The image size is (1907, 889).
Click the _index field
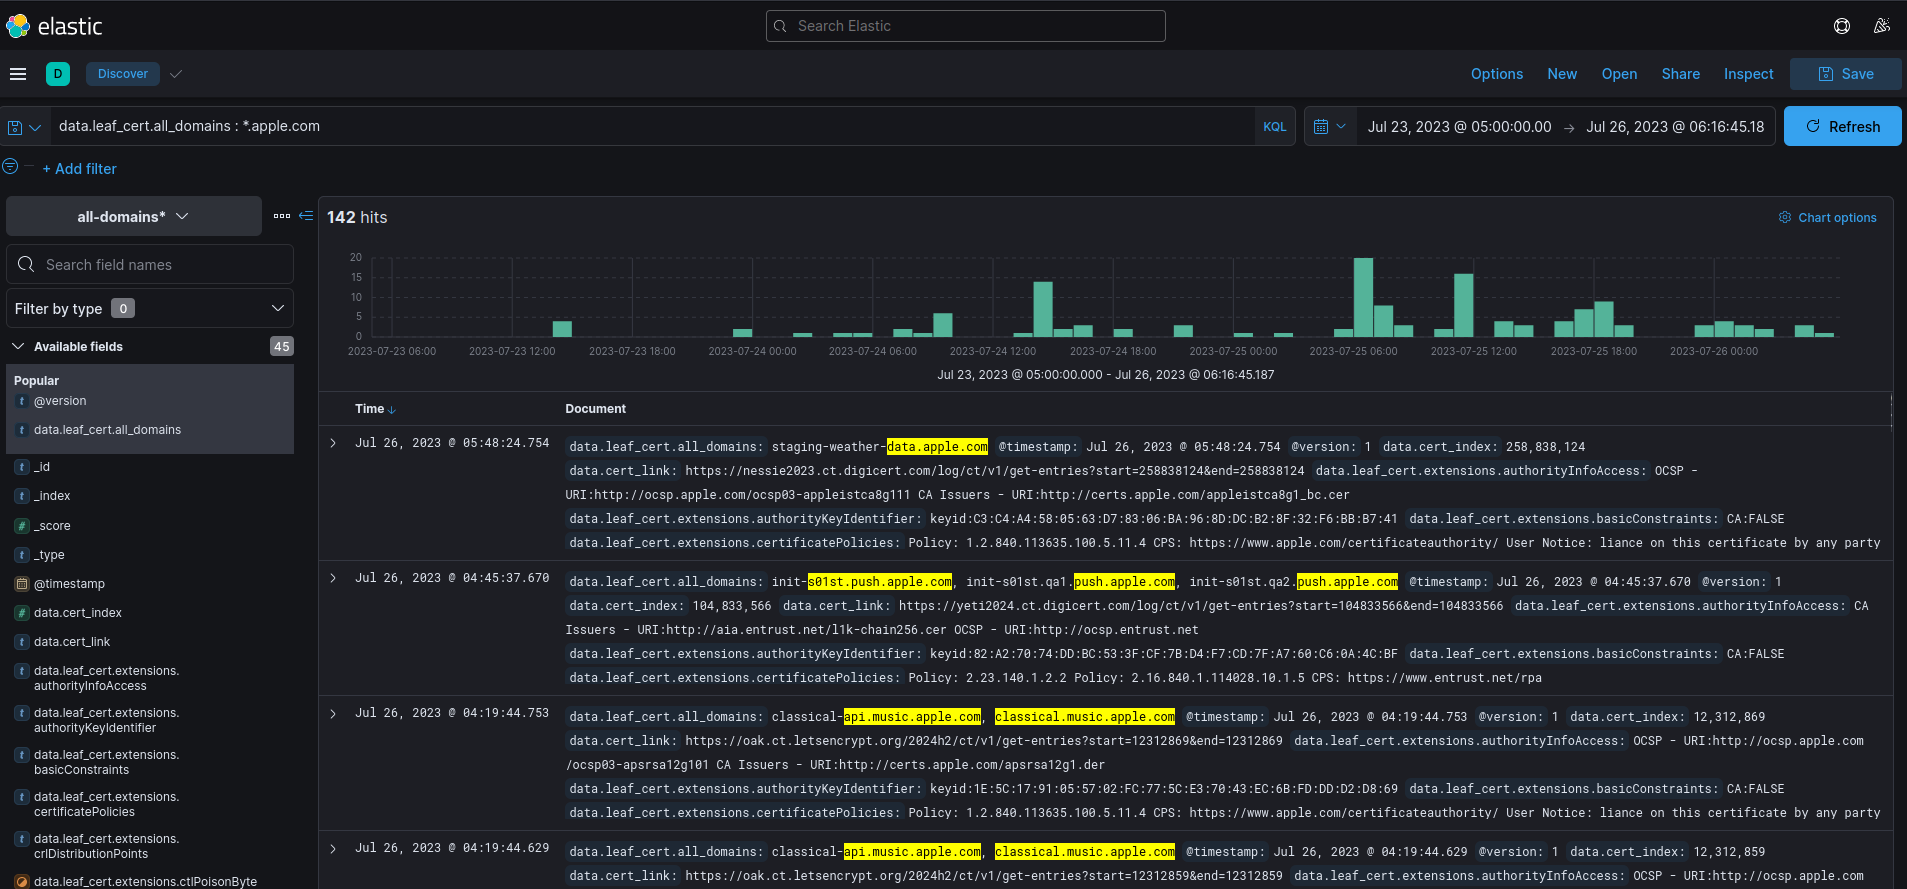click(52, 496)
